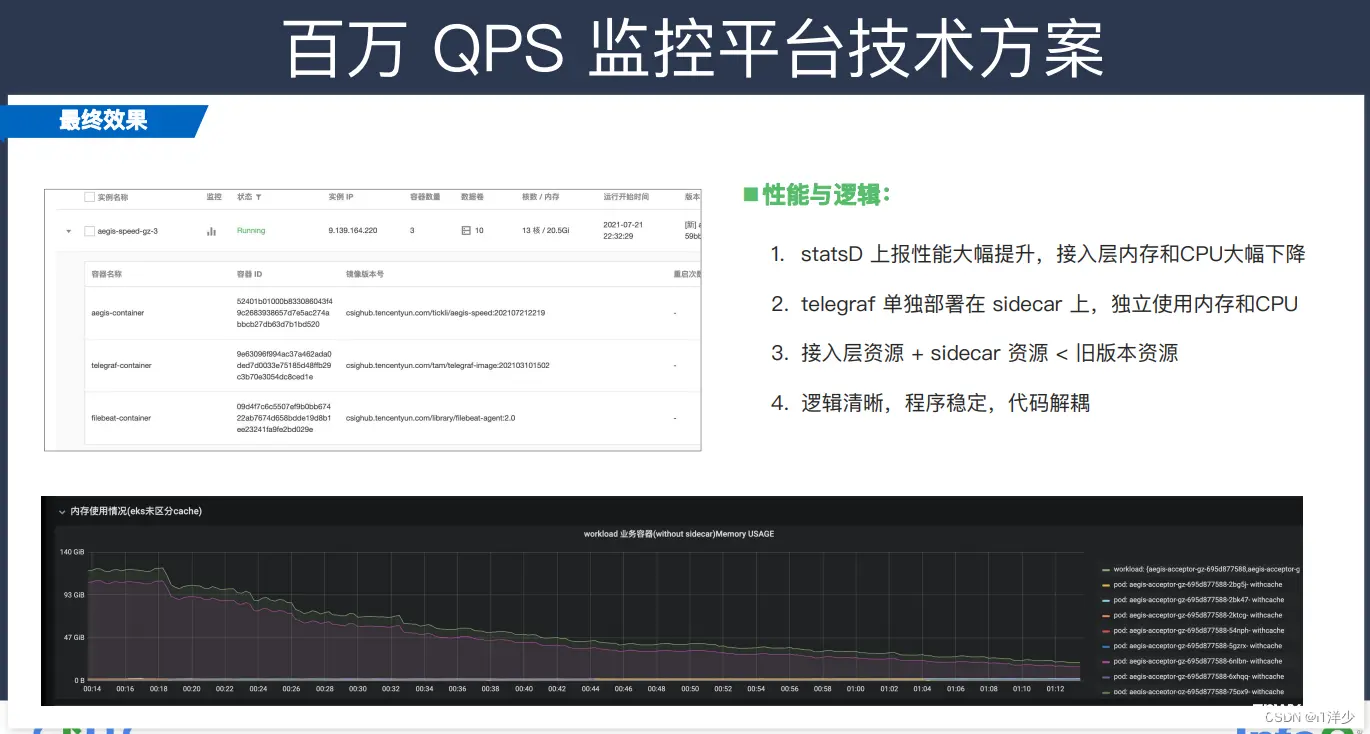Click bullet 3 about 接入层资源 + sidecar
Viewport: 1370px width, 734px height.
[974, 353]
